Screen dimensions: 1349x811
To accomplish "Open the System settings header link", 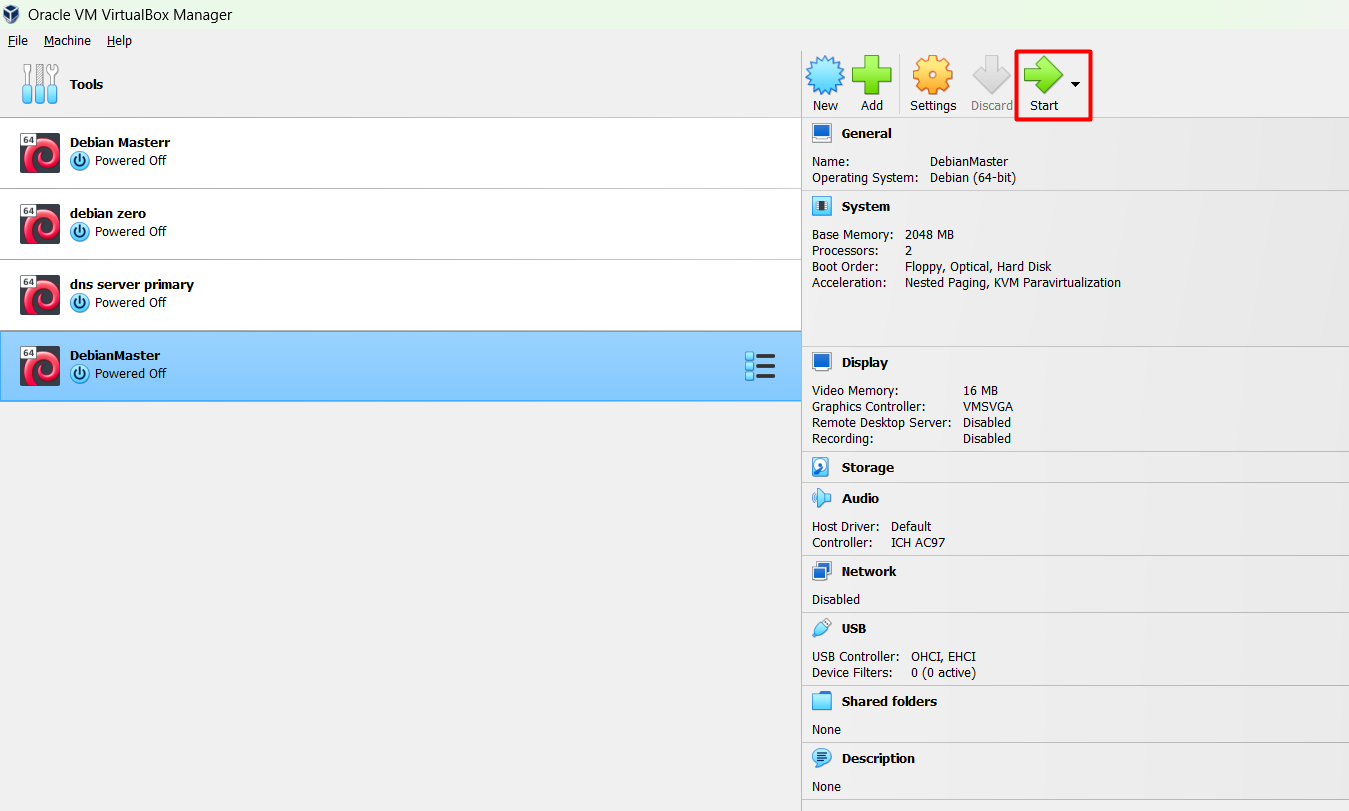I will pos(865,206).
